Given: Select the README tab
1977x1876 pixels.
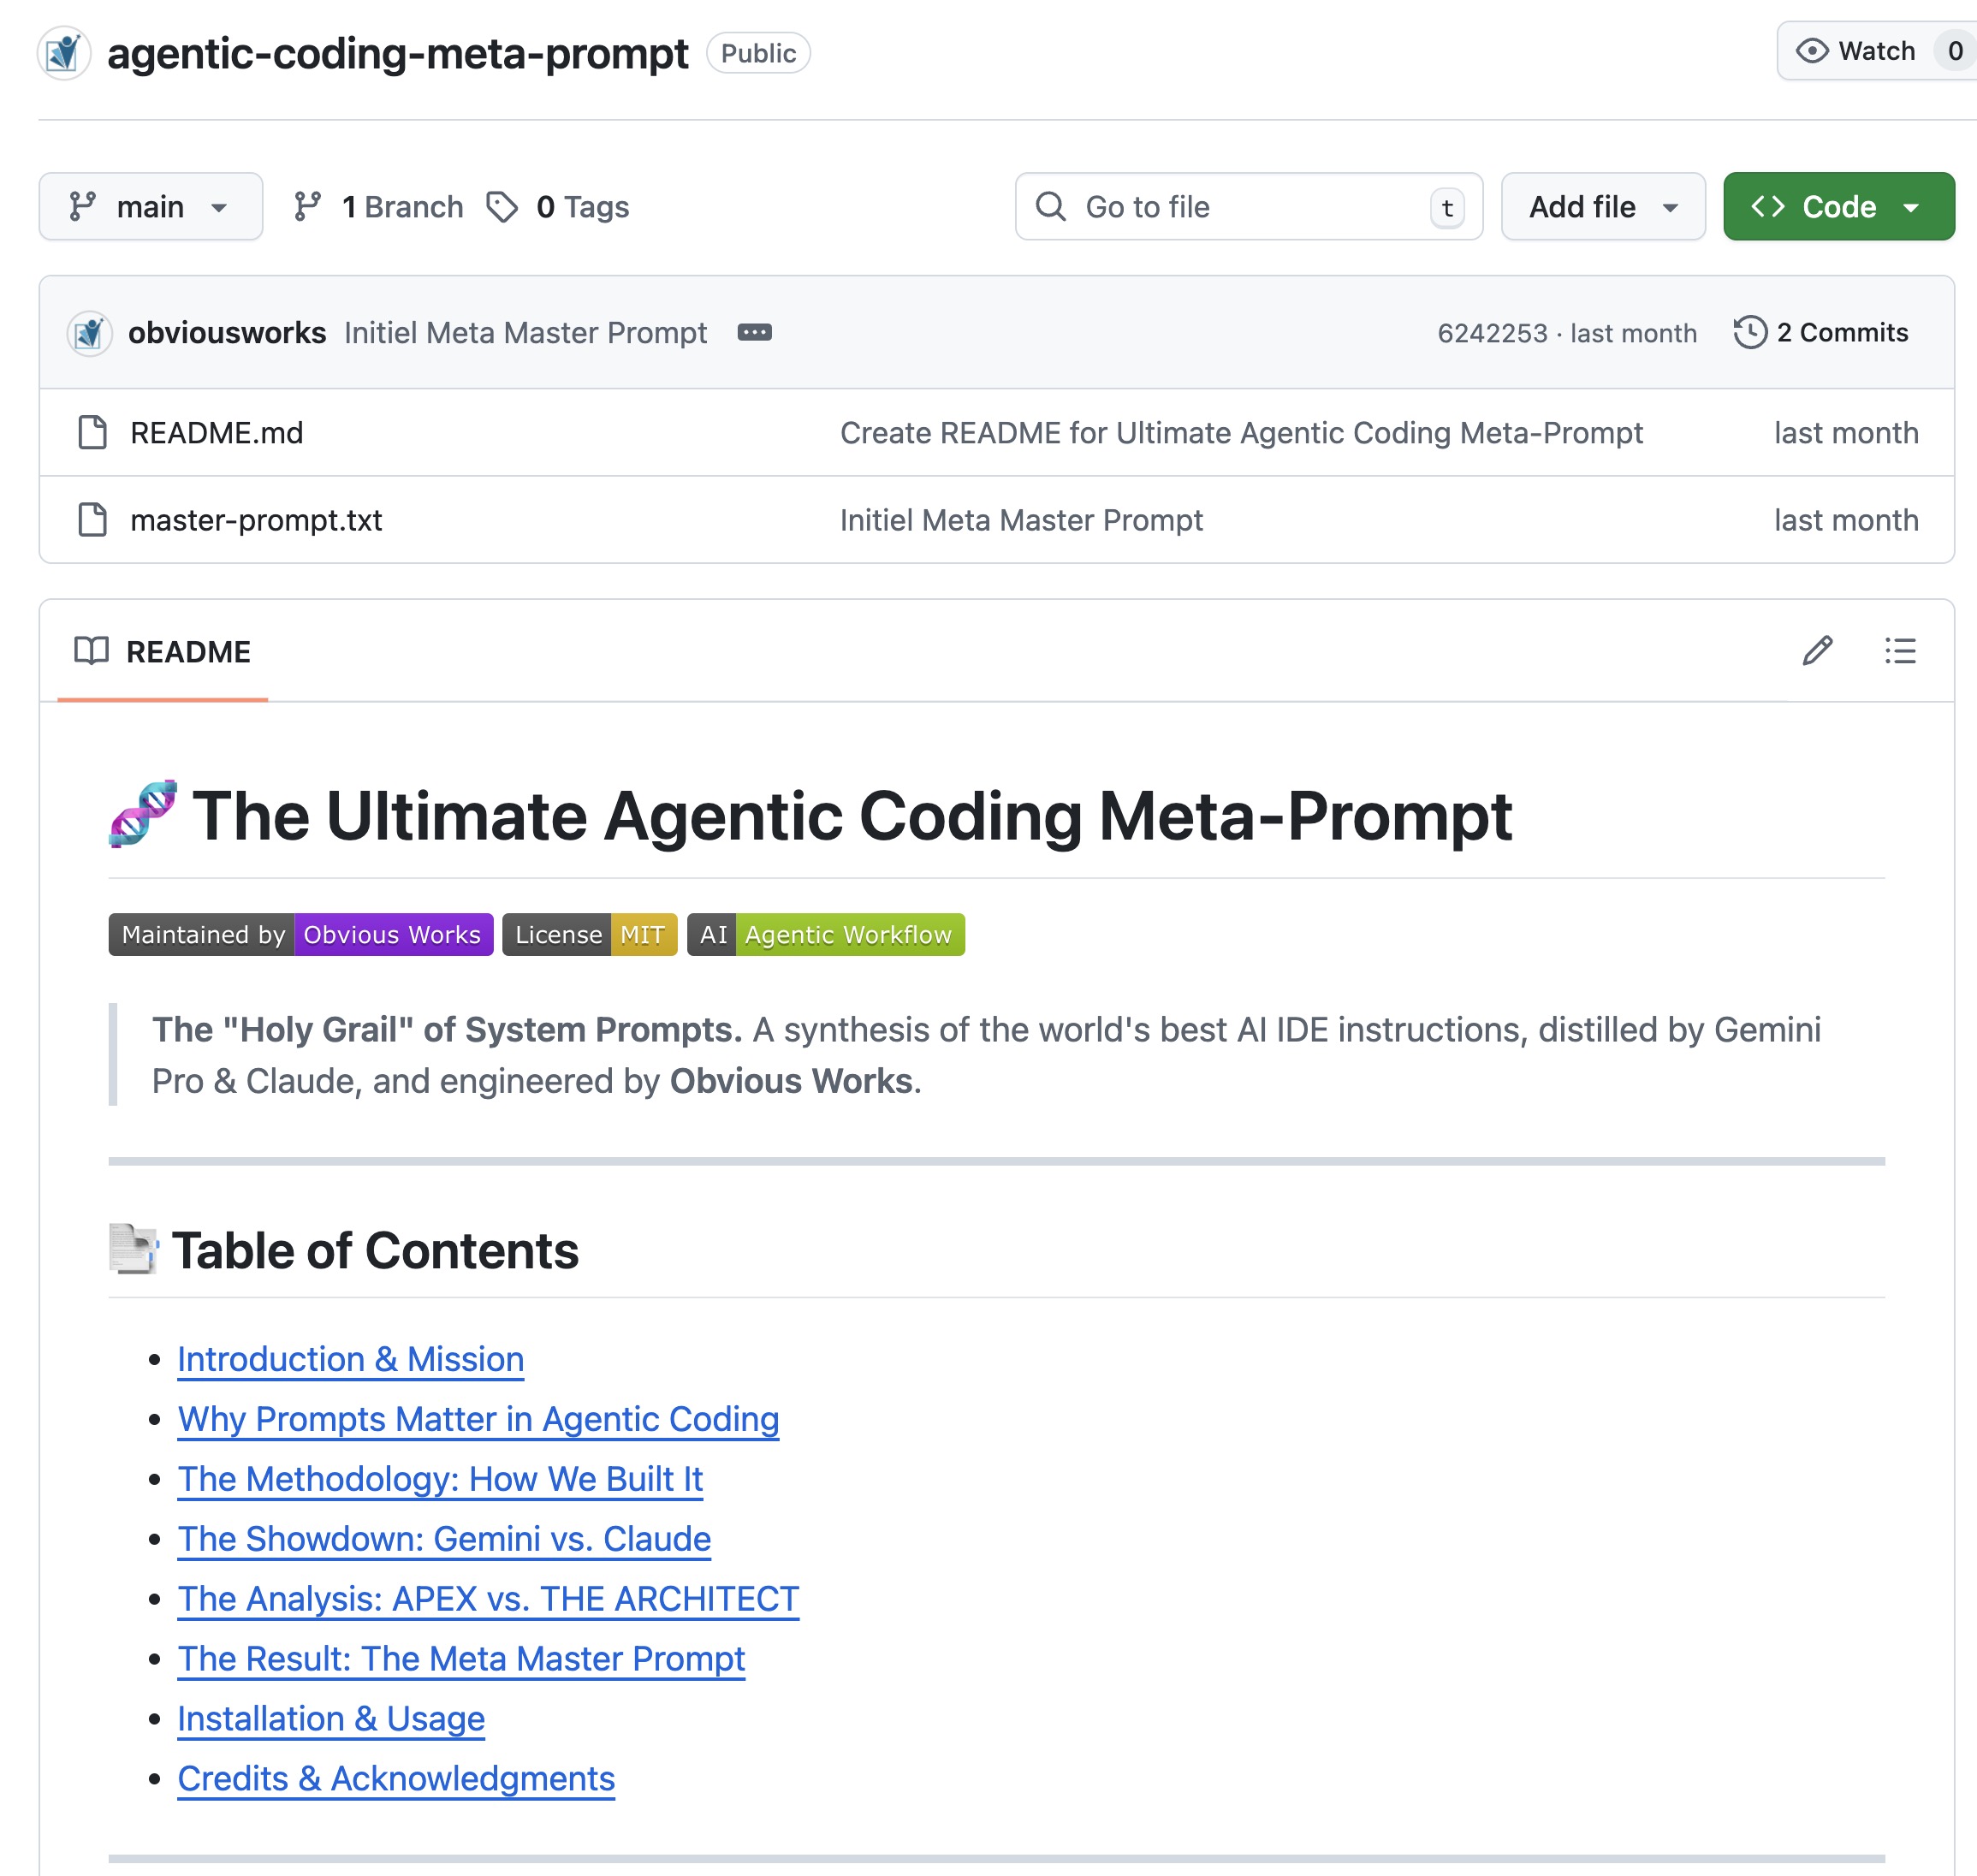Looking at the screenshot, I should (164, 652).
